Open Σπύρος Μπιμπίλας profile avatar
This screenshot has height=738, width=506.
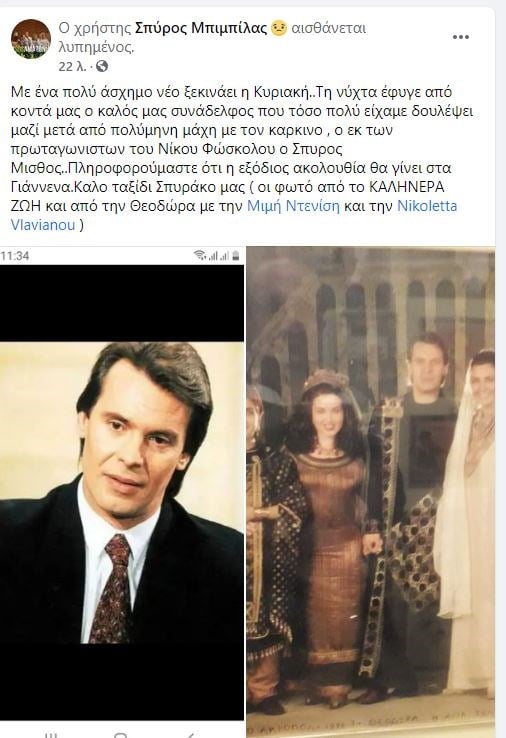pyautogui.click(x=31, y=39)
